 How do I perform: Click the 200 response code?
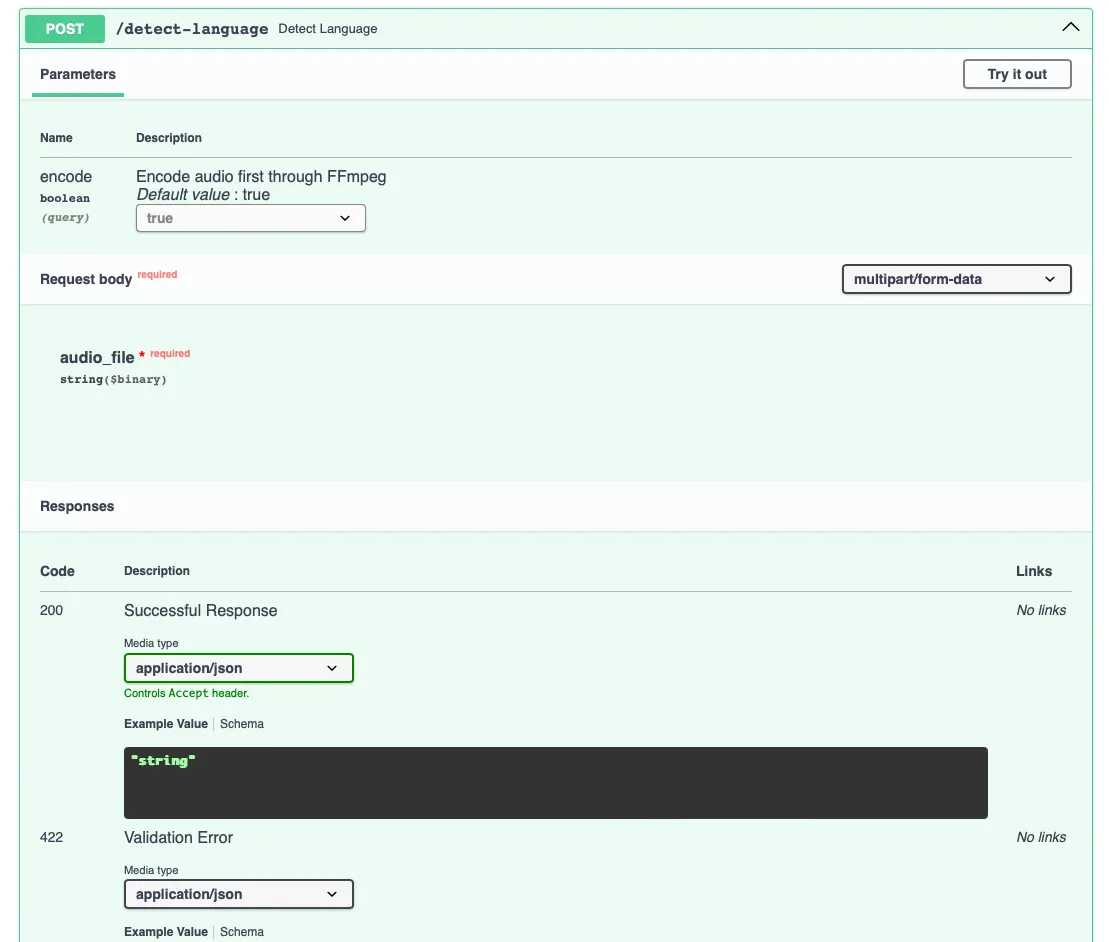tap(51, 610)
